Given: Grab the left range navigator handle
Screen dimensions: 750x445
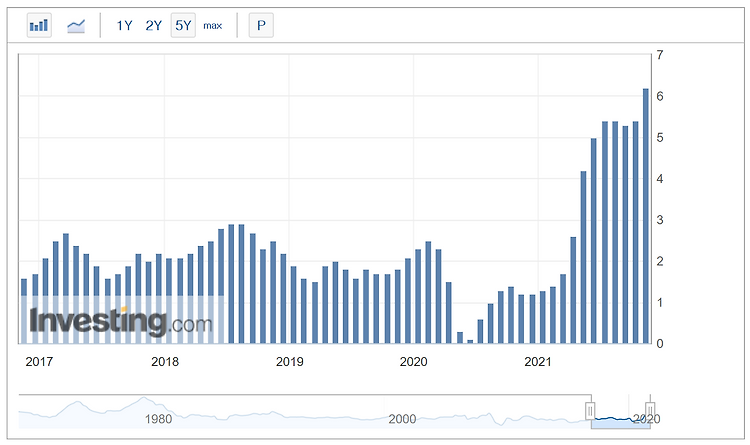Looking at the screenshot, I should 590,411.
